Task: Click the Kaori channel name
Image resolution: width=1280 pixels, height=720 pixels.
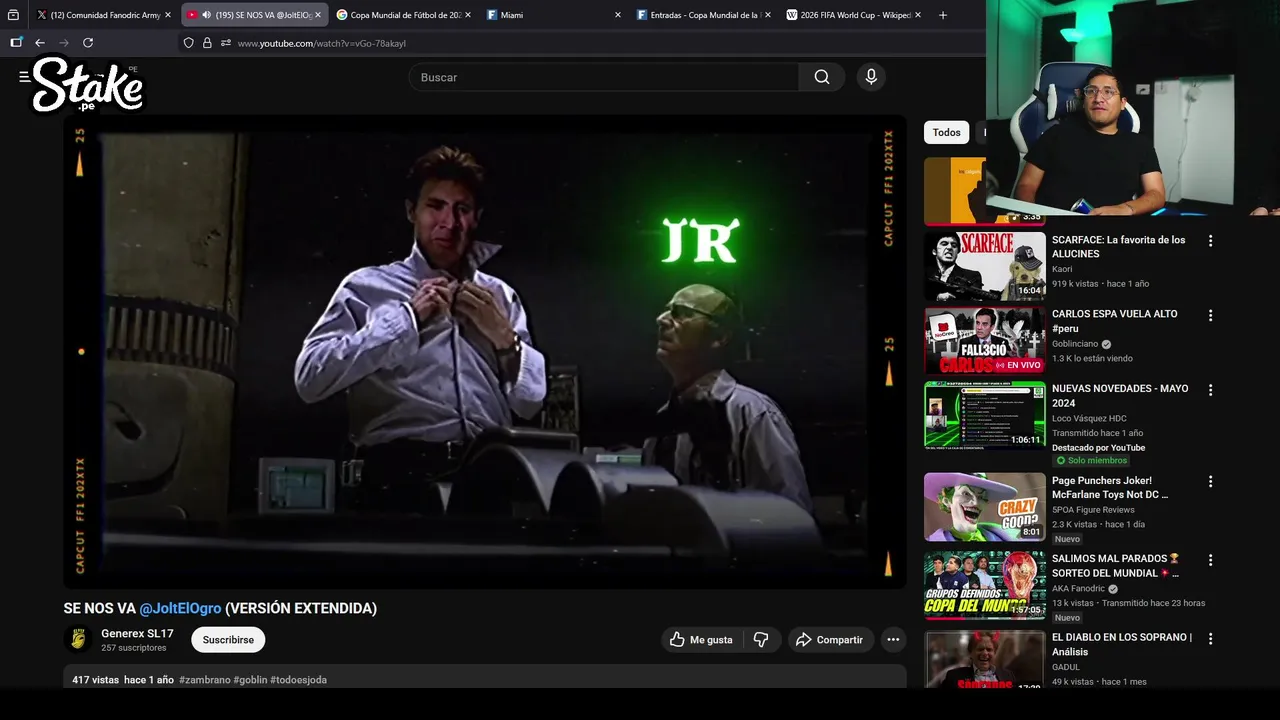Action: pos(1062,269)
